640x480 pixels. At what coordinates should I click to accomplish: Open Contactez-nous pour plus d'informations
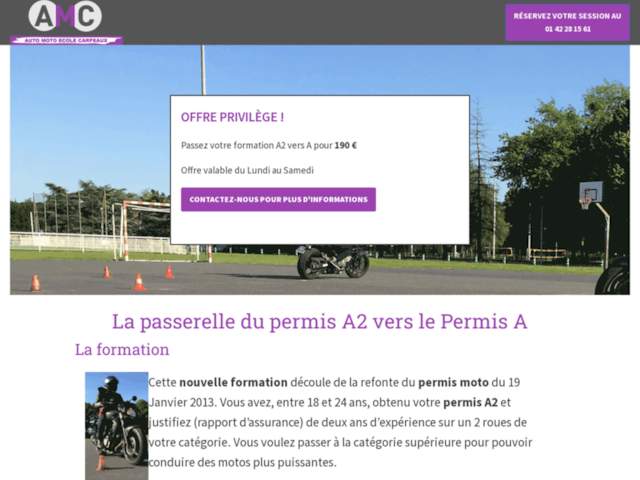click(278, 200)
